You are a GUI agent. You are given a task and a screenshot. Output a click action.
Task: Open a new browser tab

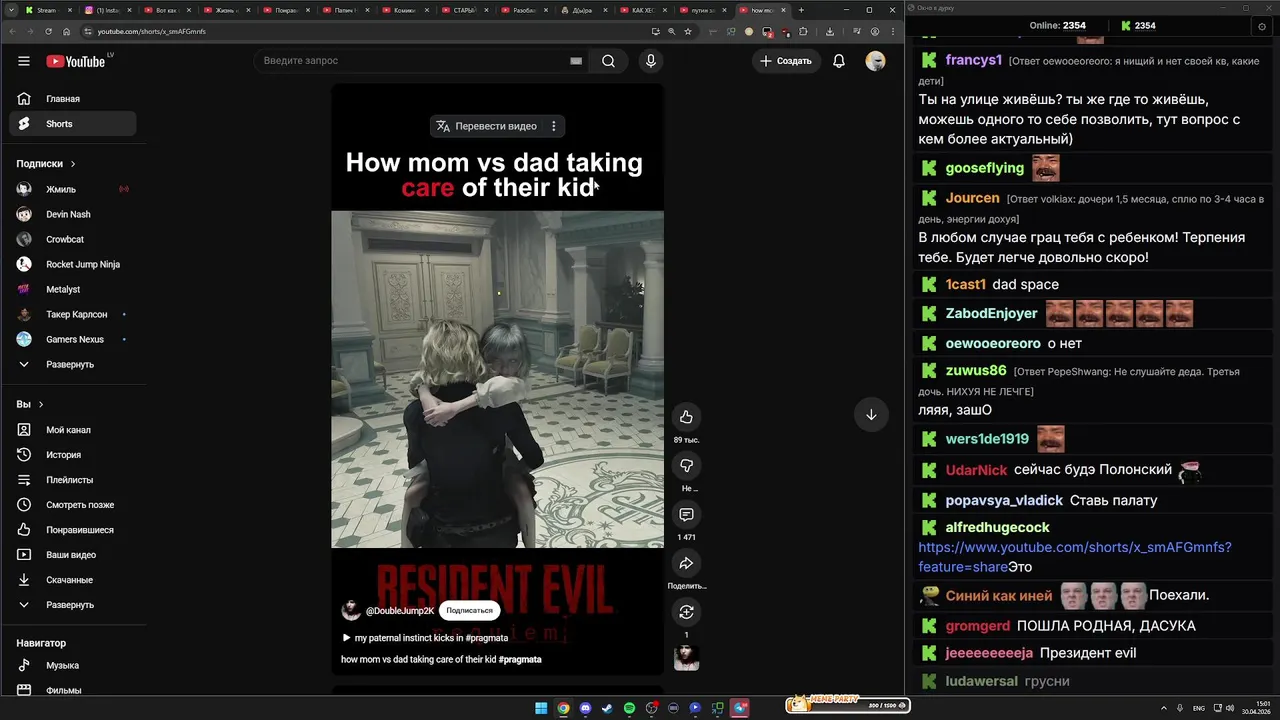click(801, 10)
